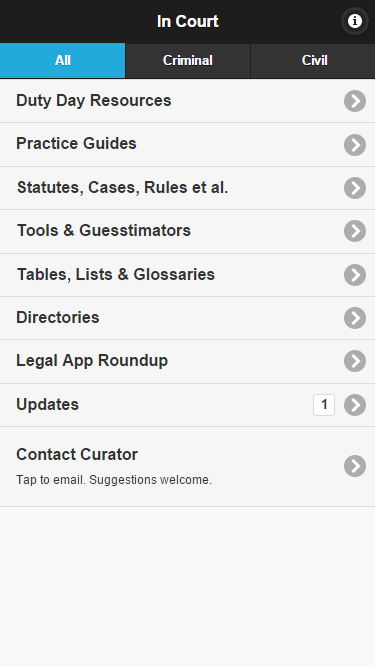Tap the chevron arrow beside Duty Day Resources
Image resolution: width=375 pixels, height=667 pixels.
355,101
